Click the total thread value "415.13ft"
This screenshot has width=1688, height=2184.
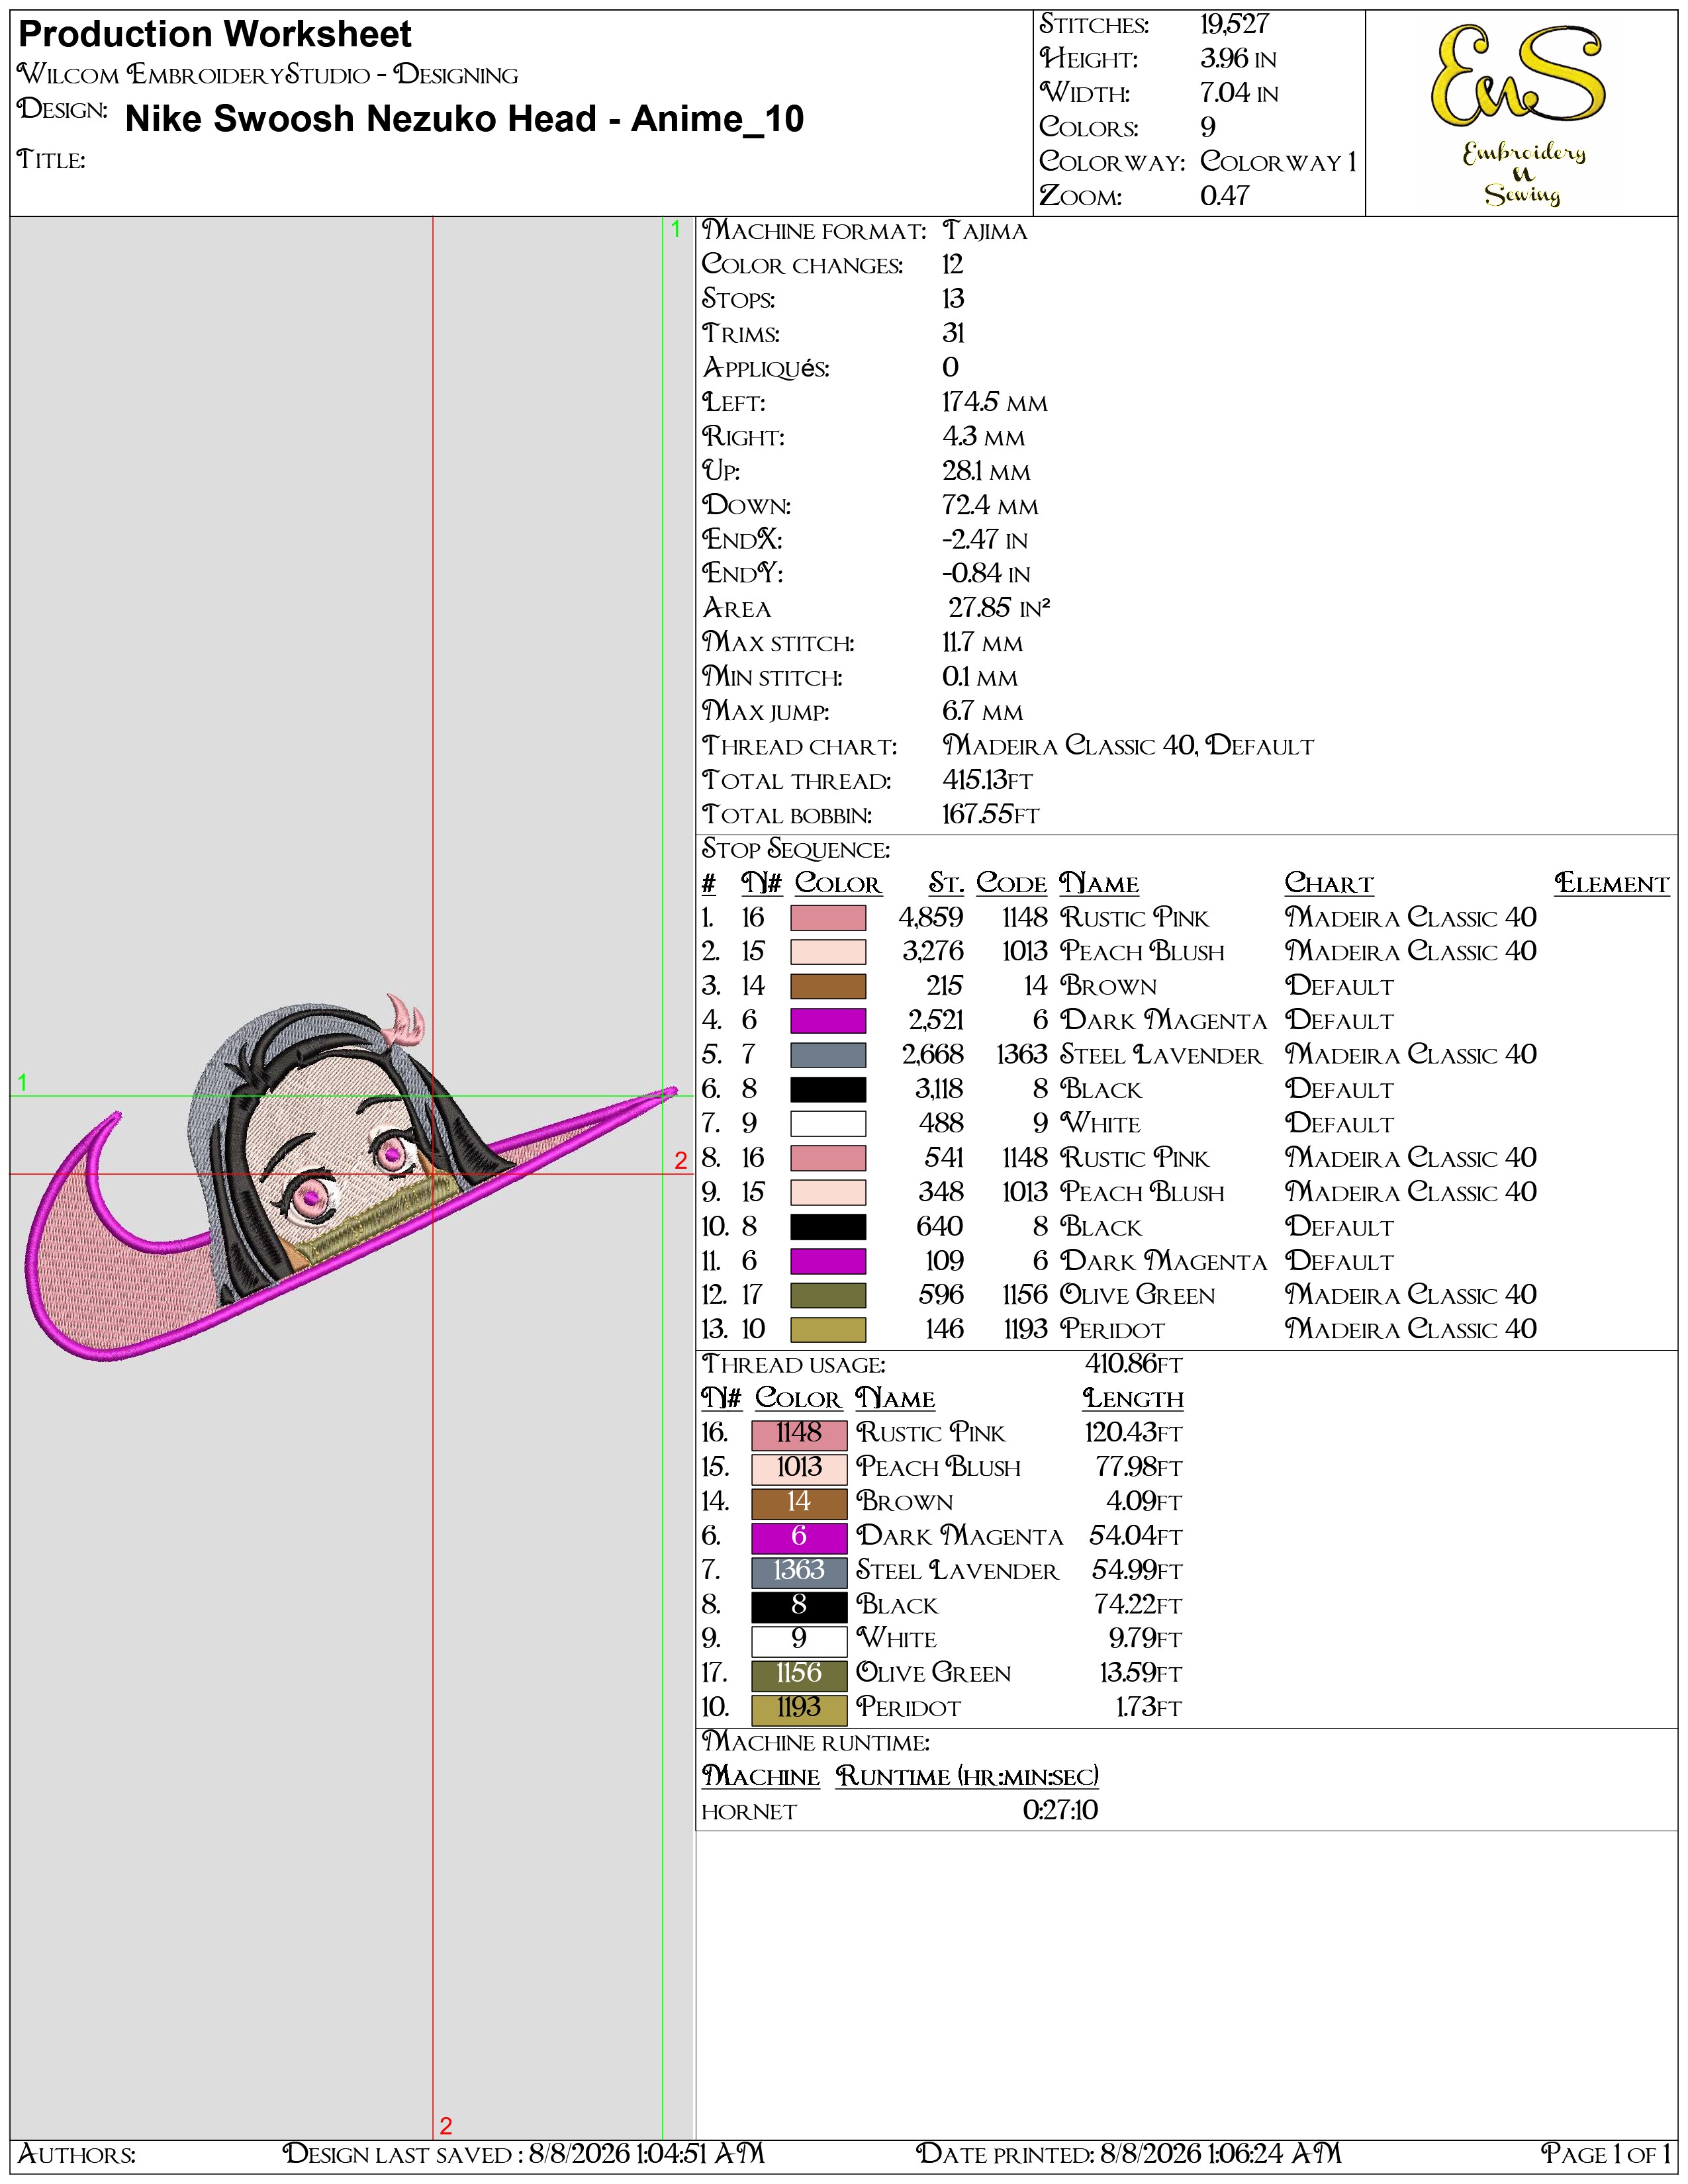(x=988, y=780)
